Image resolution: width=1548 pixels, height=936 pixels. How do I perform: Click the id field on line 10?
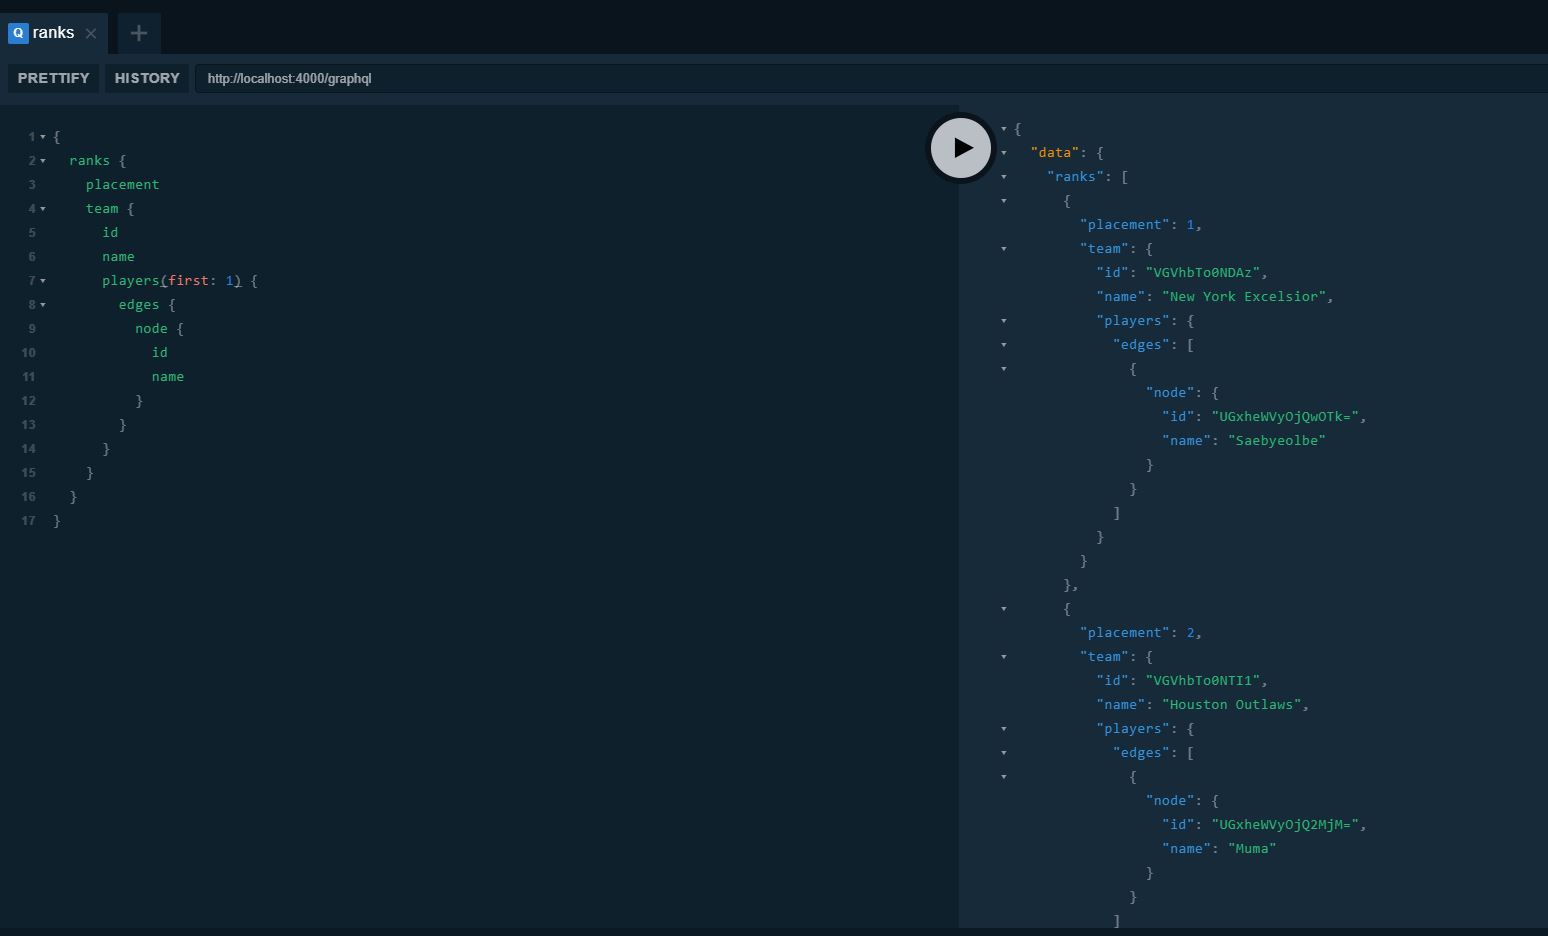coord(160,352)
